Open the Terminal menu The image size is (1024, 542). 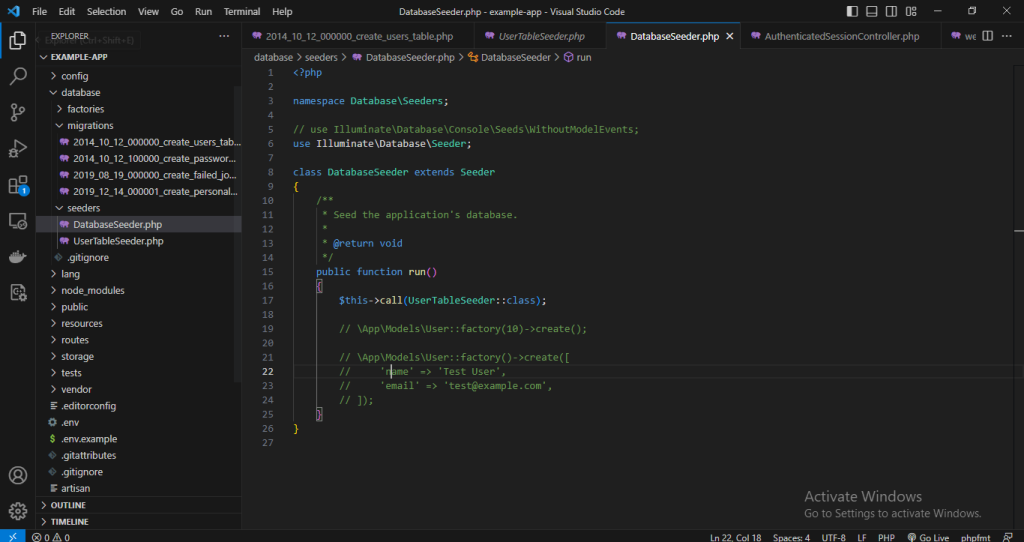click(241, 11)
